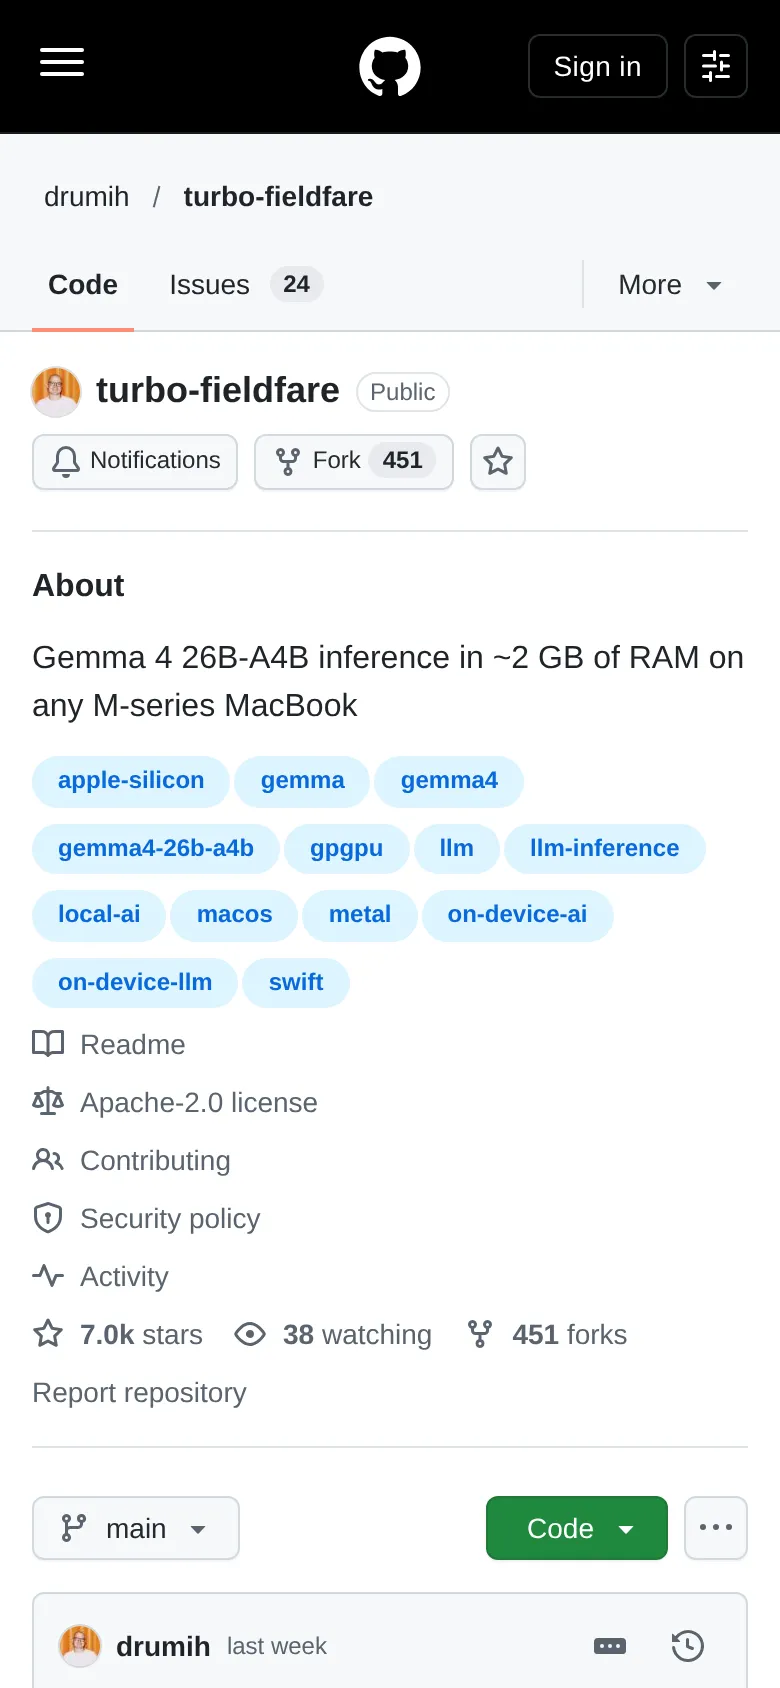Open drumih author link in commit row
The width and height of the screenshot is (780, 1688).
(x=163, y=1647)
